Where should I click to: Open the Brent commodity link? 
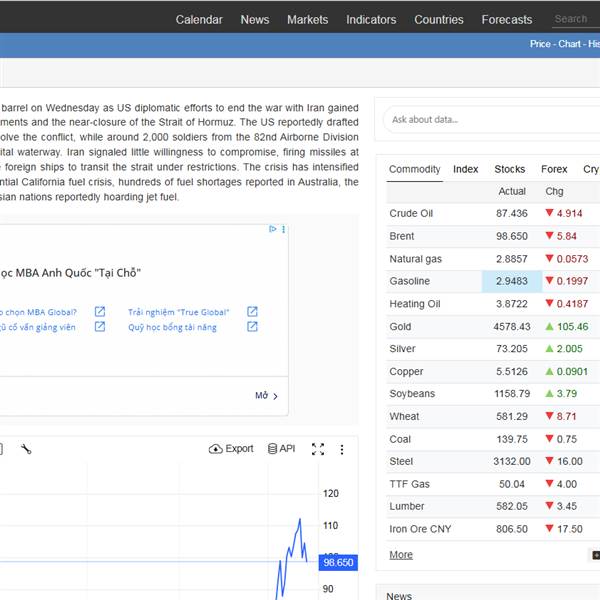(x=401, y=236)
